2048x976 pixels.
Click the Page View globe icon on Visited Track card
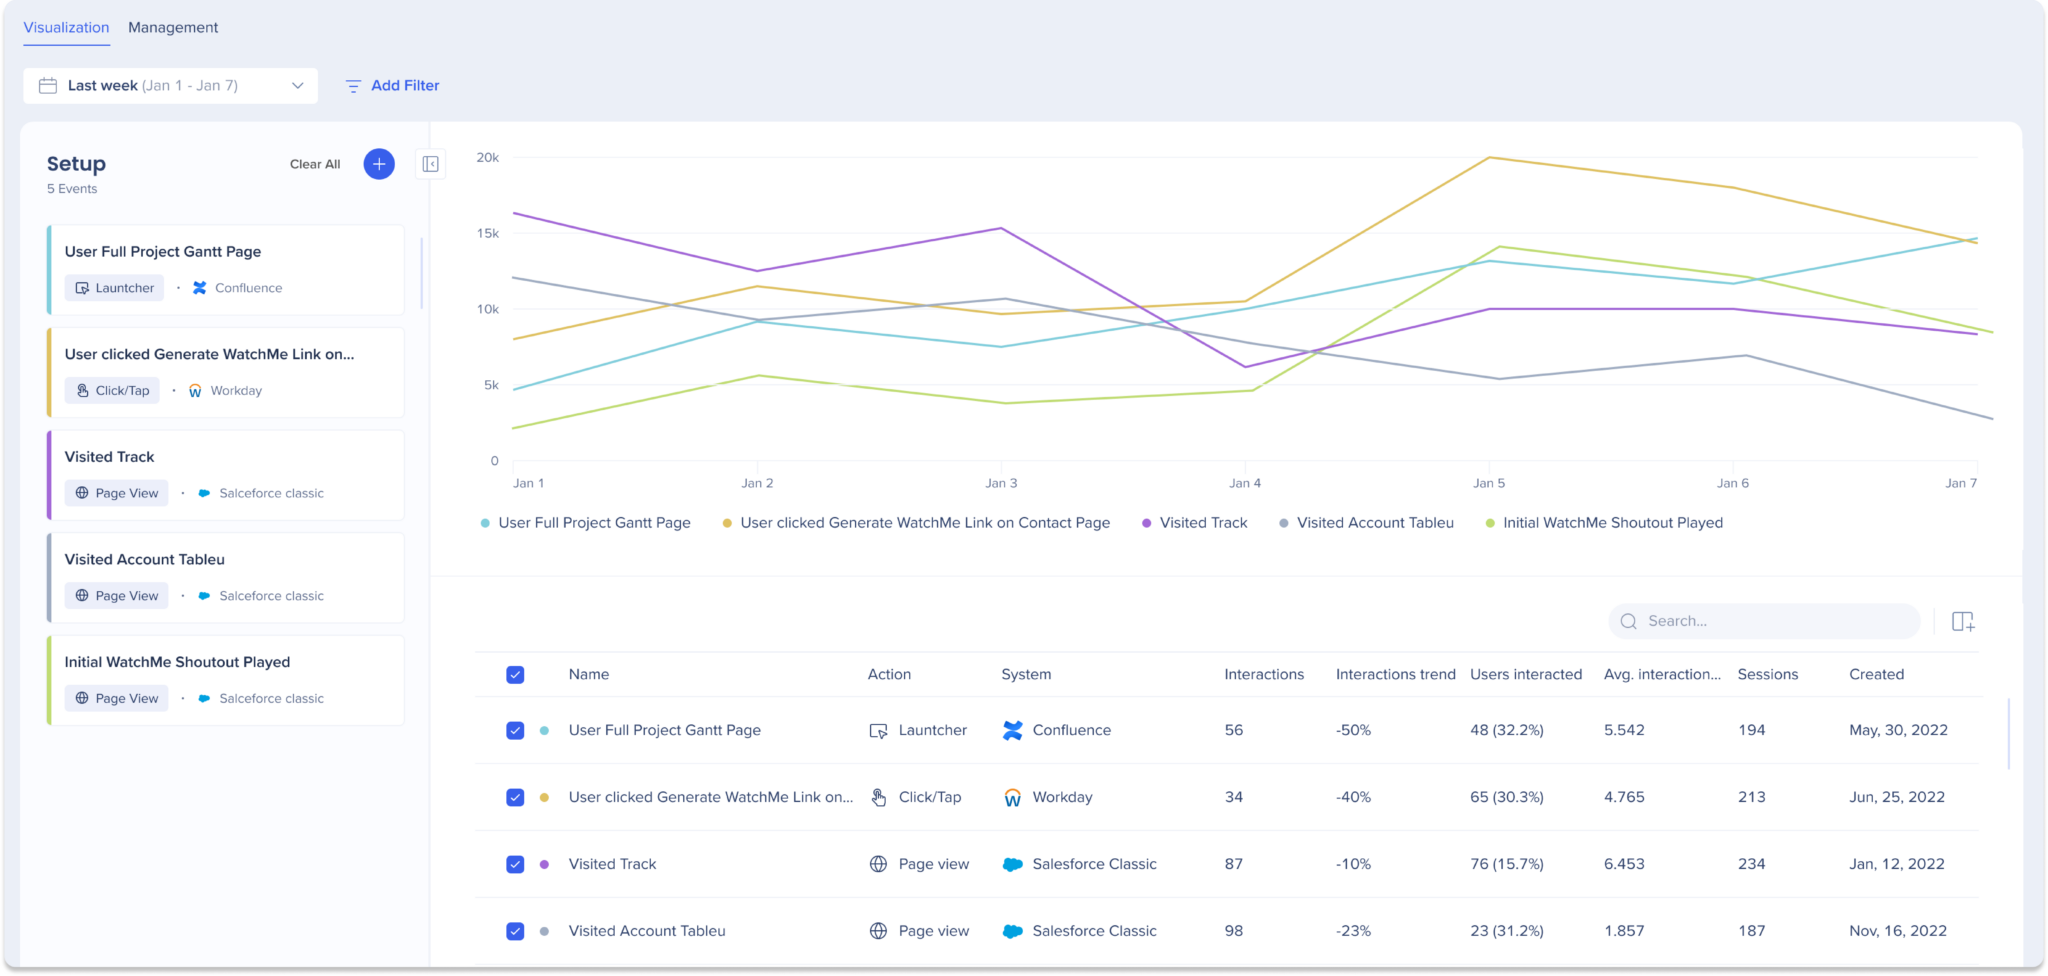coord(84,492)
